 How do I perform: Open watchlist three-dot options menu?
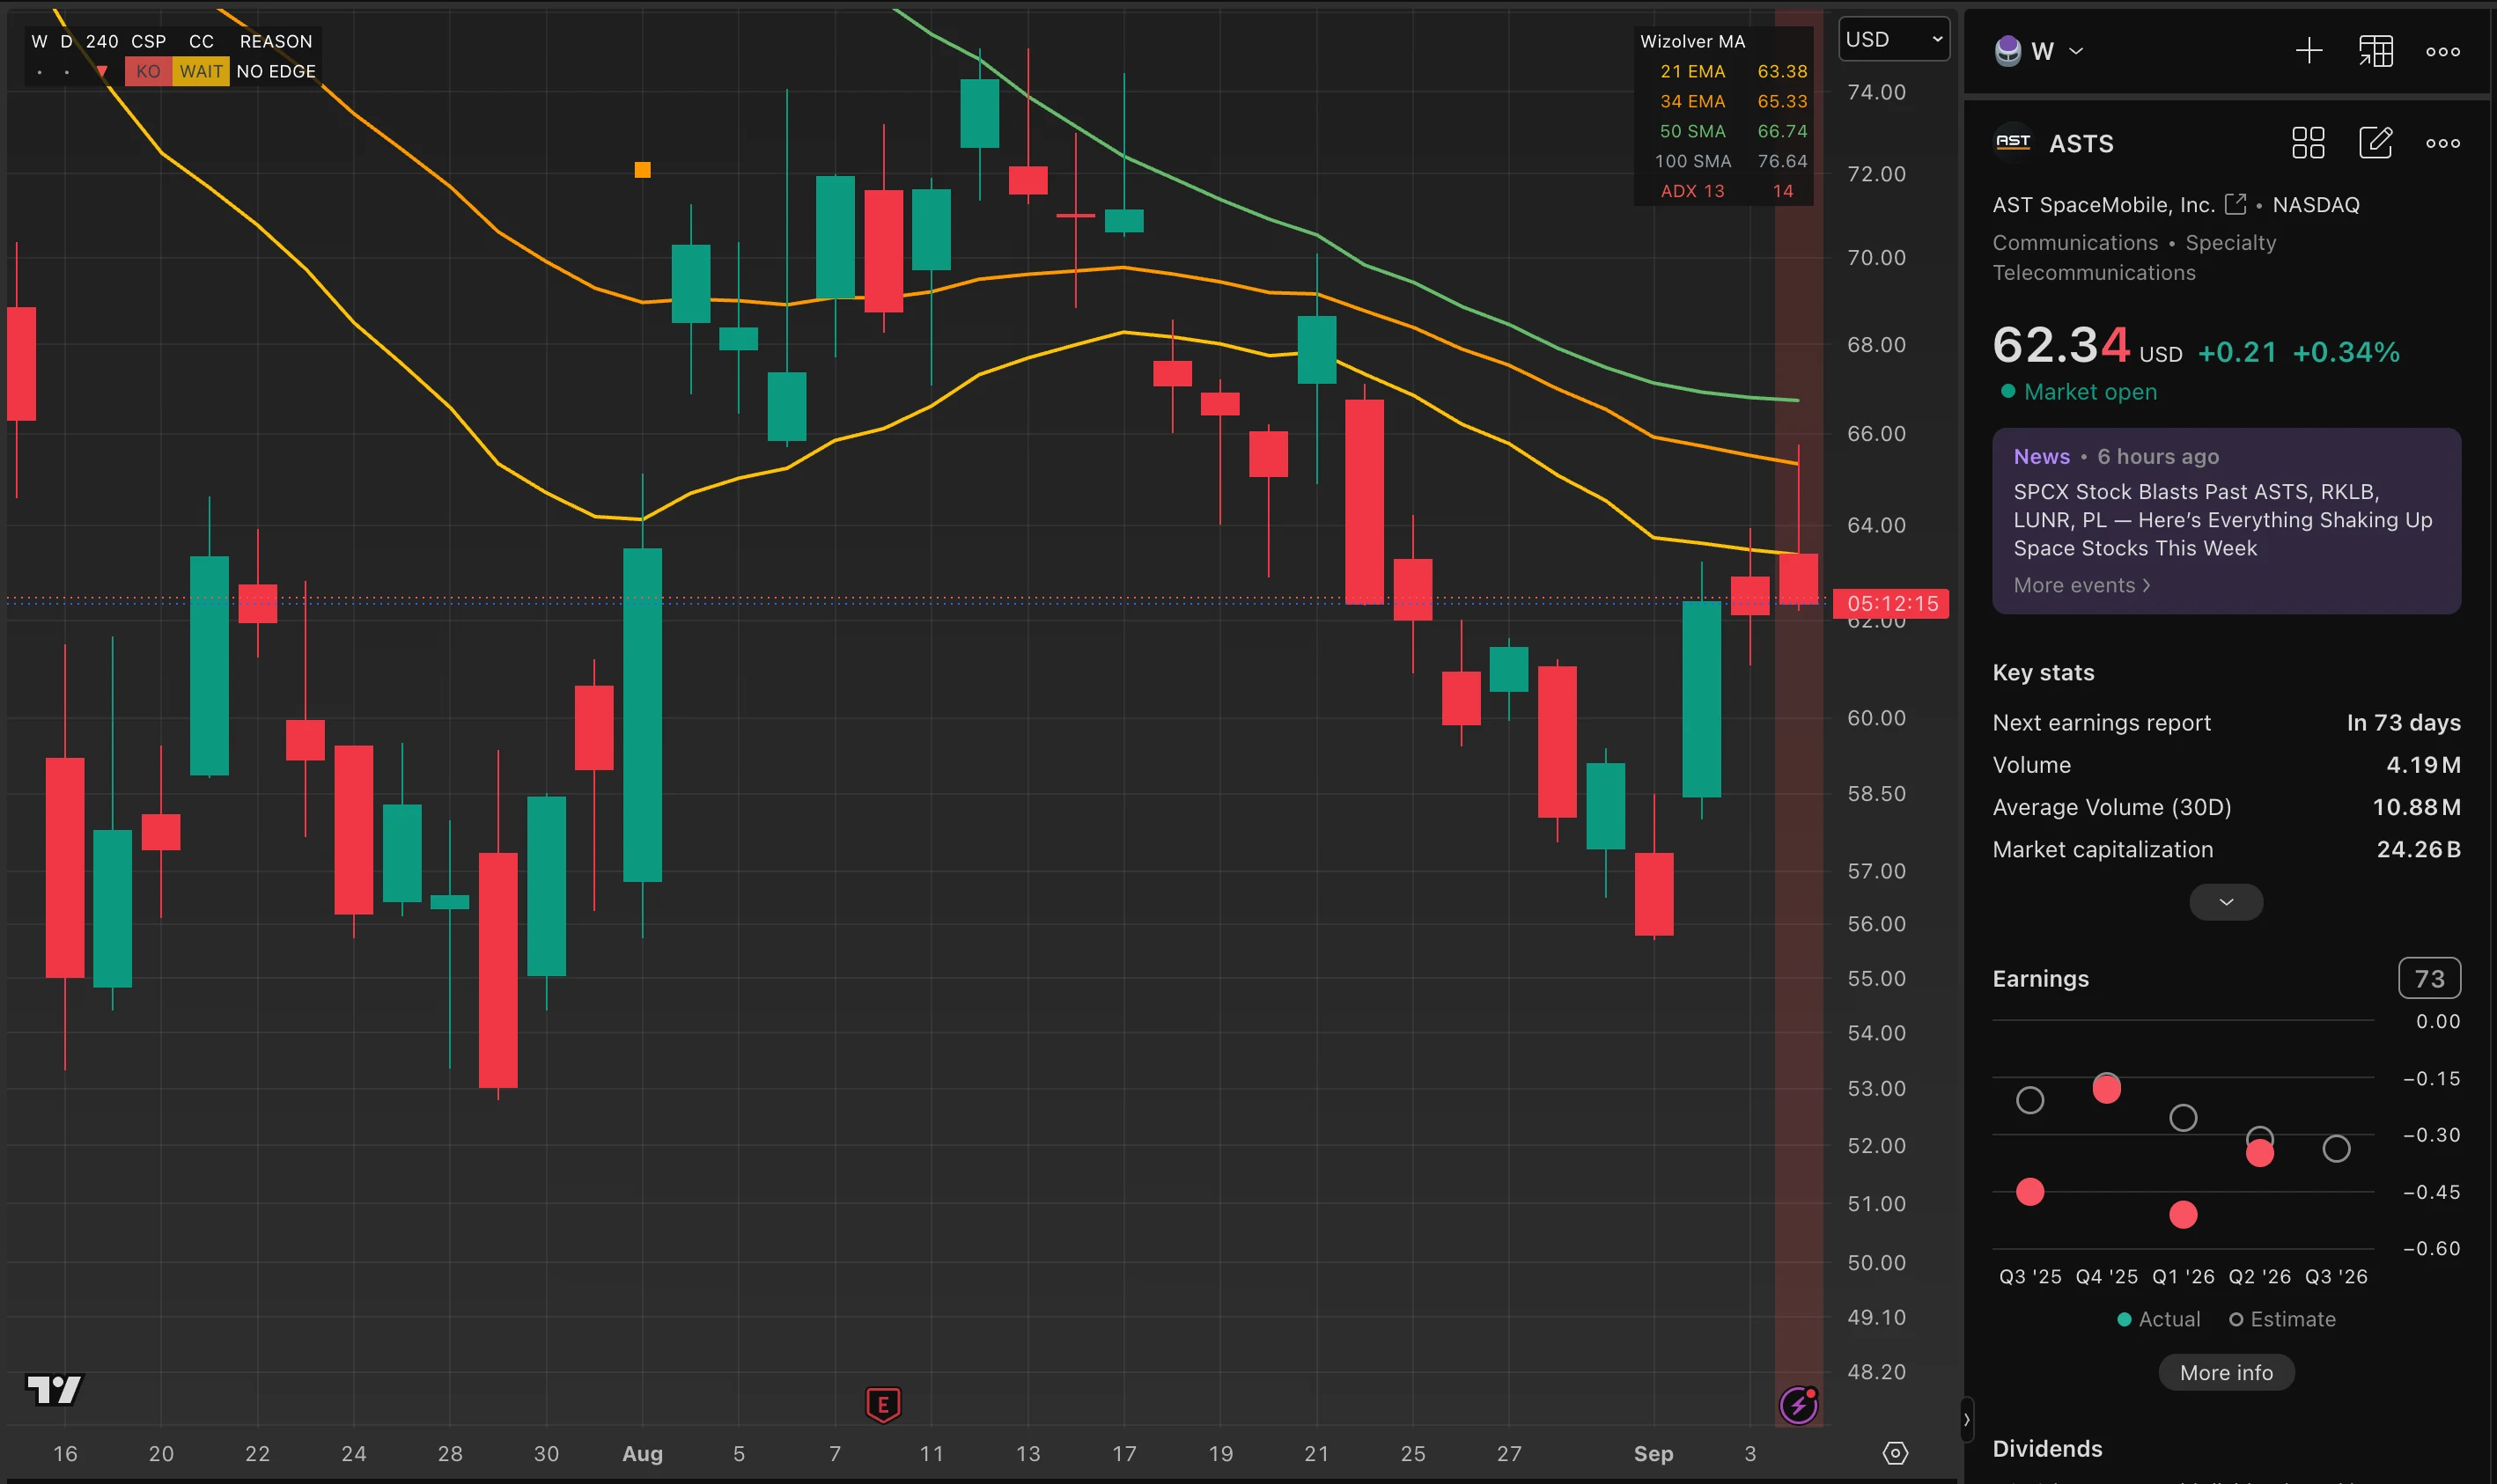(2442, 52)
